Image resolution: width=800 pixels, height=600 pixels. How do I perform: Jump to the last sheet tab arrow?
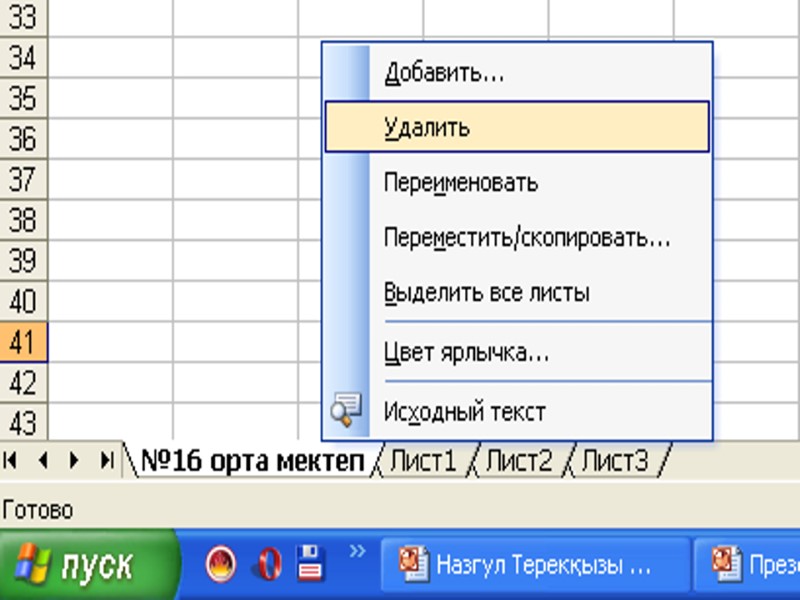point(107,460)
